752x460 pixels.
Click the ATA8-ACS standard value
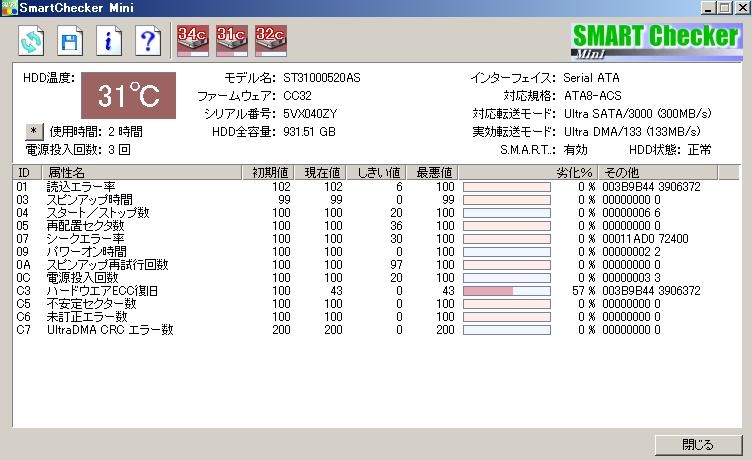(x=593, y=95)
